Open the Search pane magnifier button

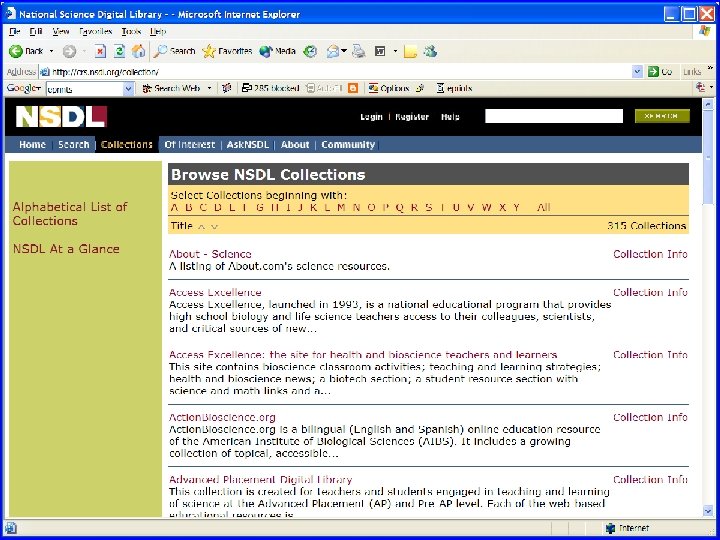pos(174,51)
